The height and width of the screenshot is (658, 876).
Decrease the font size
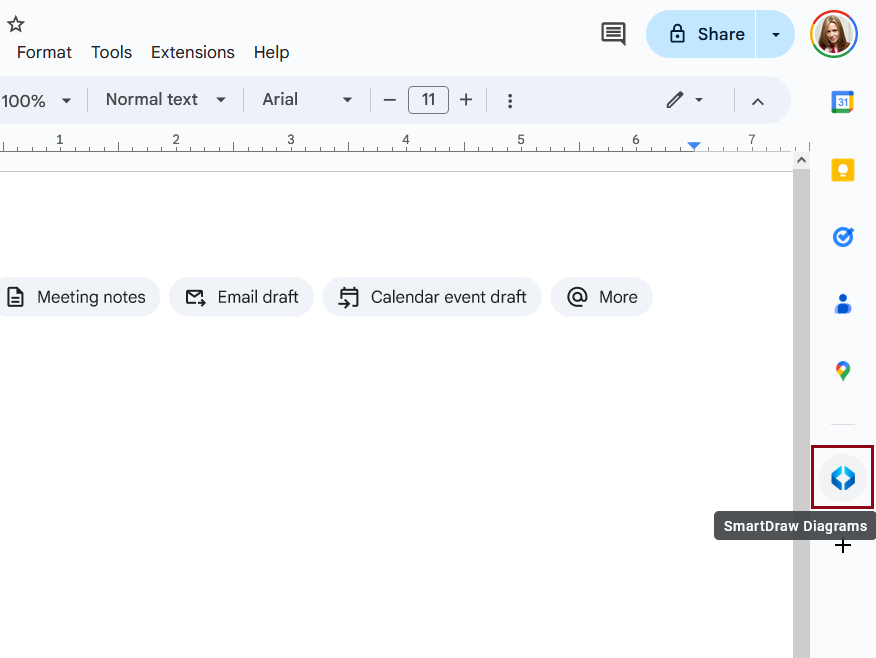pos(389,100)
